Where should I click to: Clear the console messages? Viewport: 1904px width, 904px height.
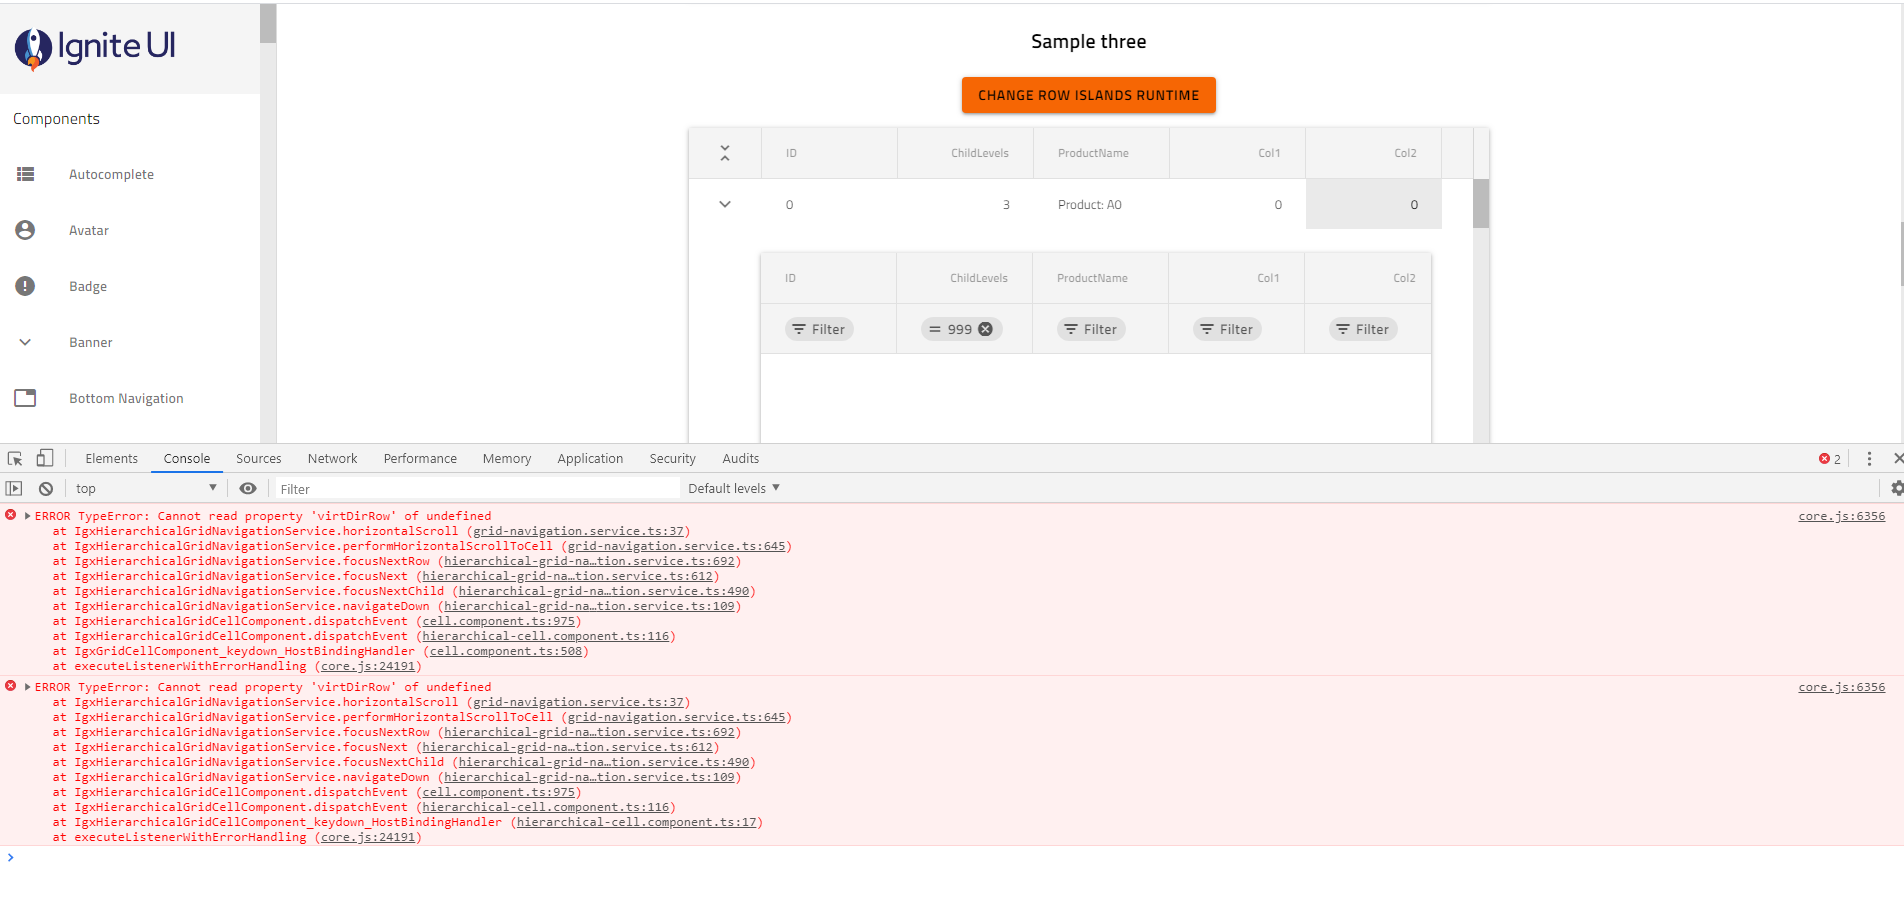pos(46,488)
